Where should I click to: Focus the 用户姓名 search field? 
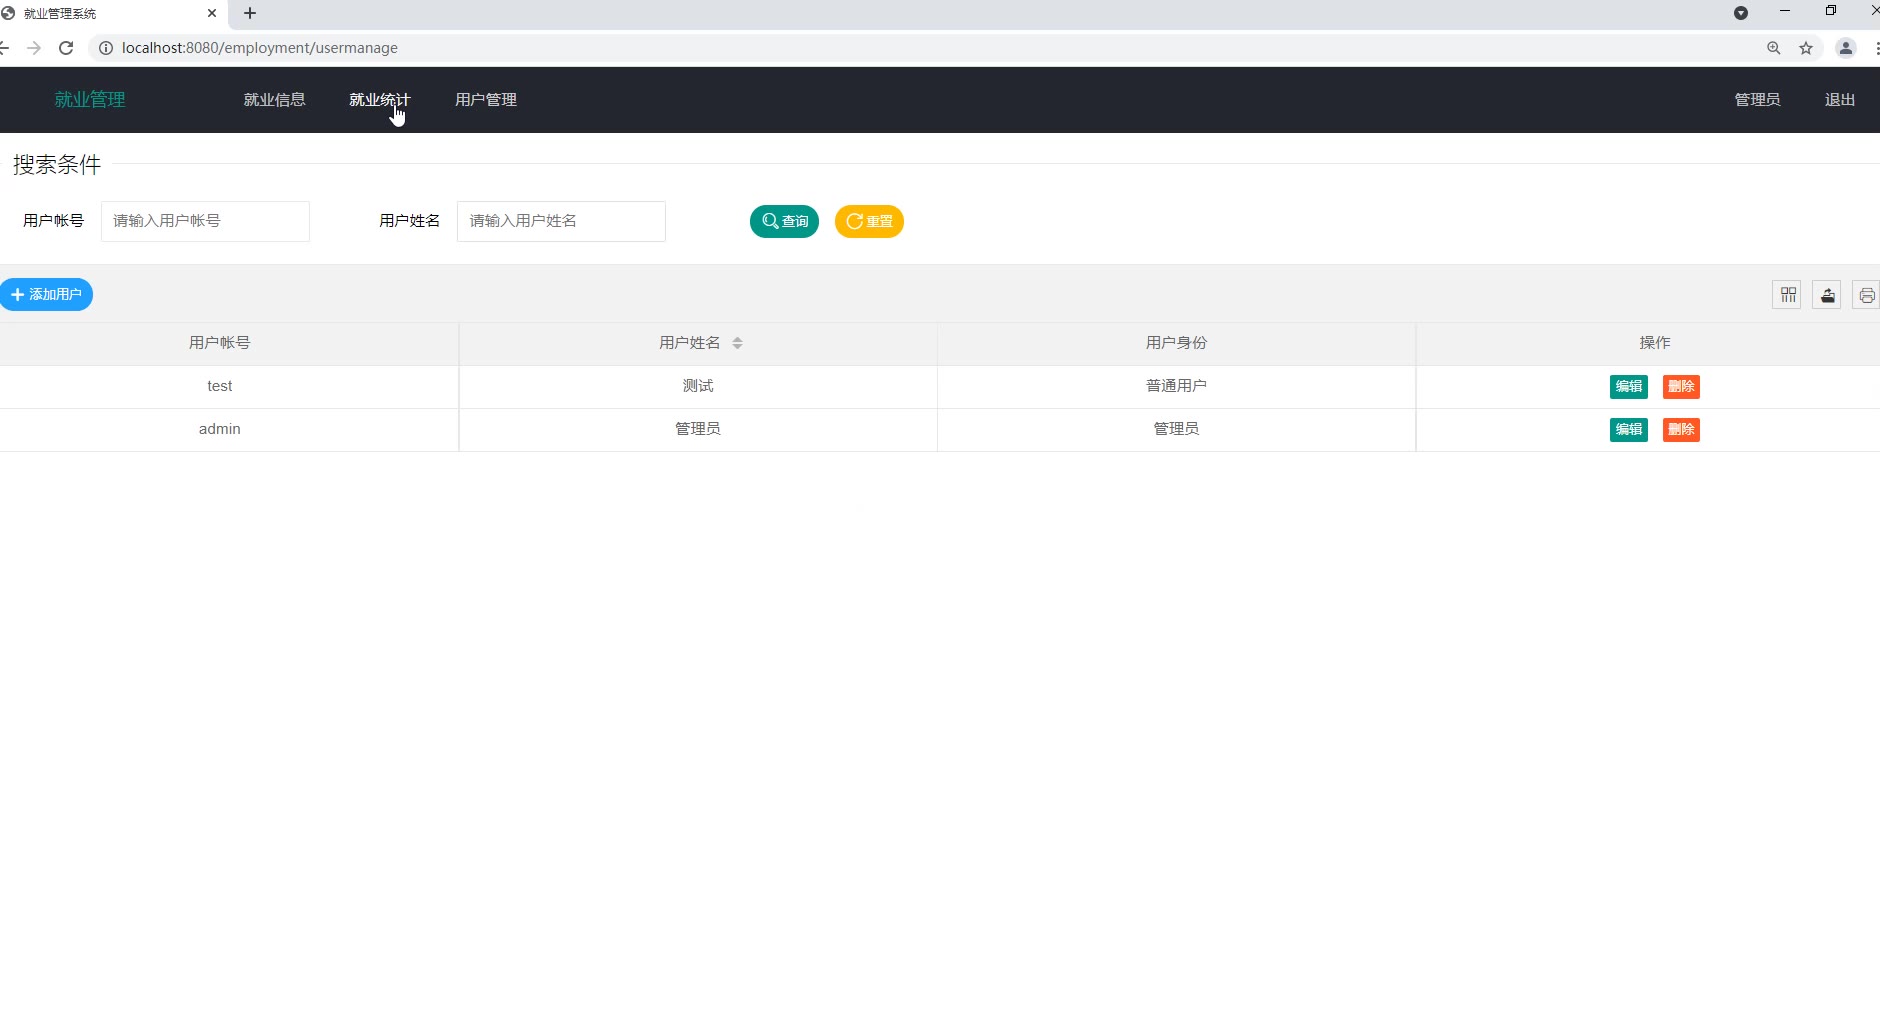pos(561,221)
